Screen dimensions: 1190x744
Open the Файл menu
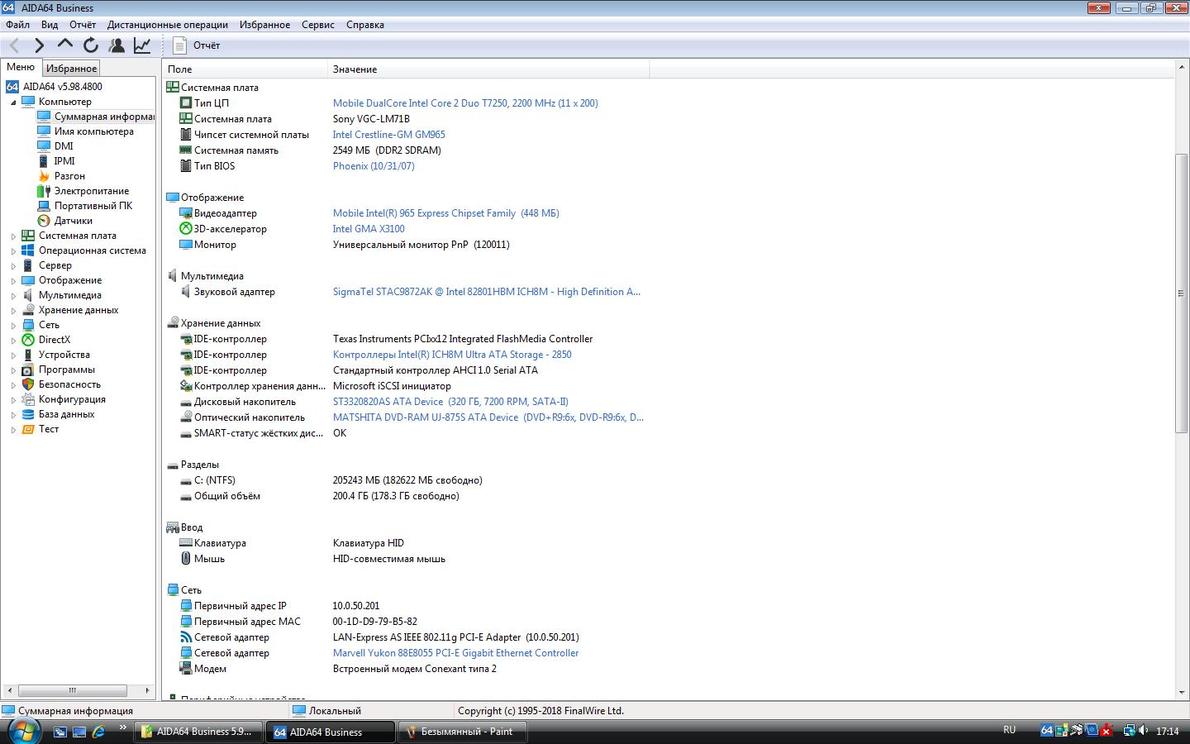17,24
